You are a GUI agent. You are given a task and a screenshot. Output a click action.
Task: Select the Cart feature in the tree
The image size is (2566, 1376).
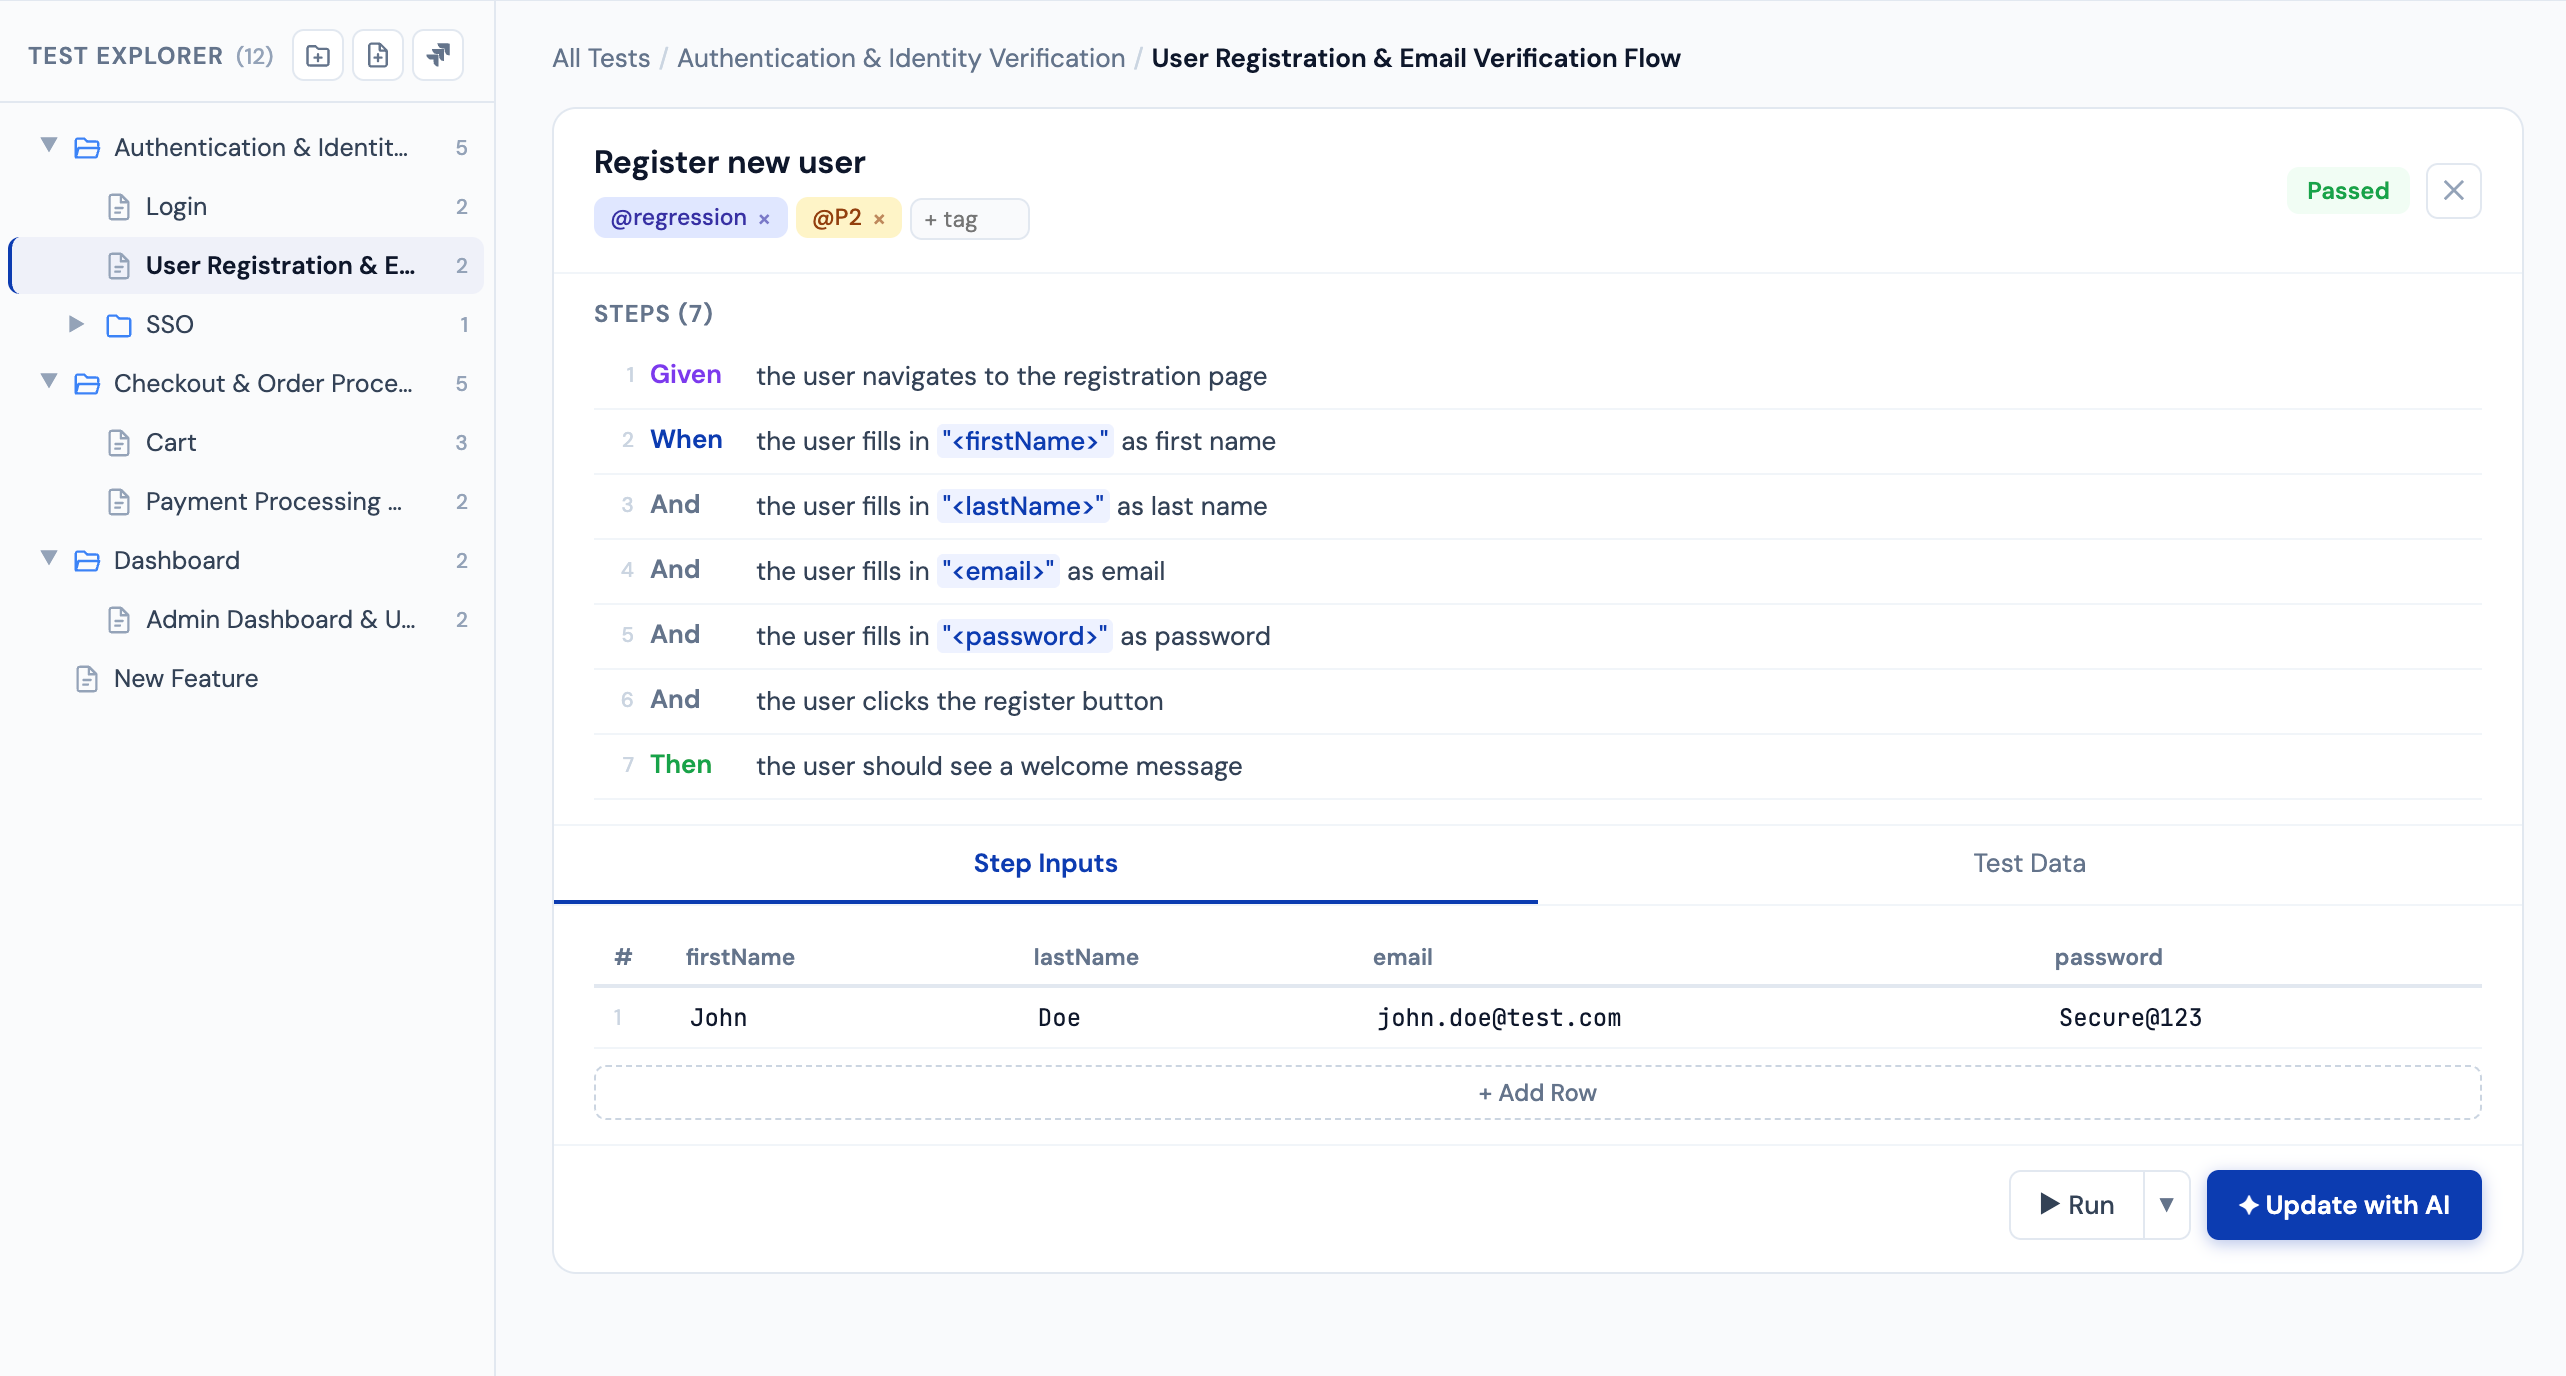(171, 442)
